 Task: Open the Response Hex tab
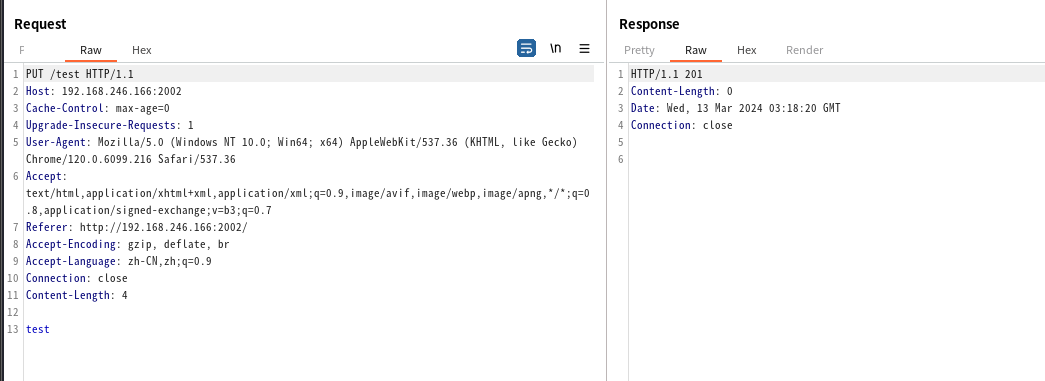point(746,50)
